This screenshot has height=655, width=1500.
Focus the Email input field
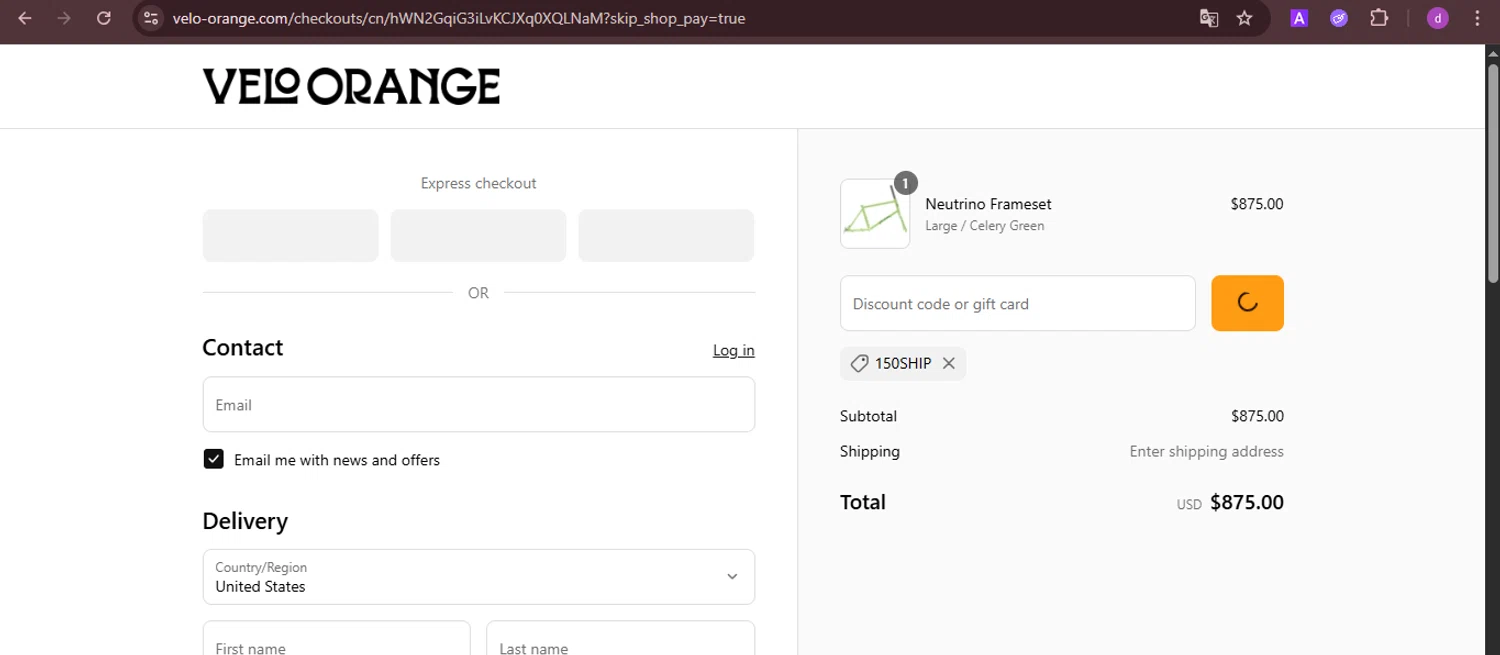(478, 405)
